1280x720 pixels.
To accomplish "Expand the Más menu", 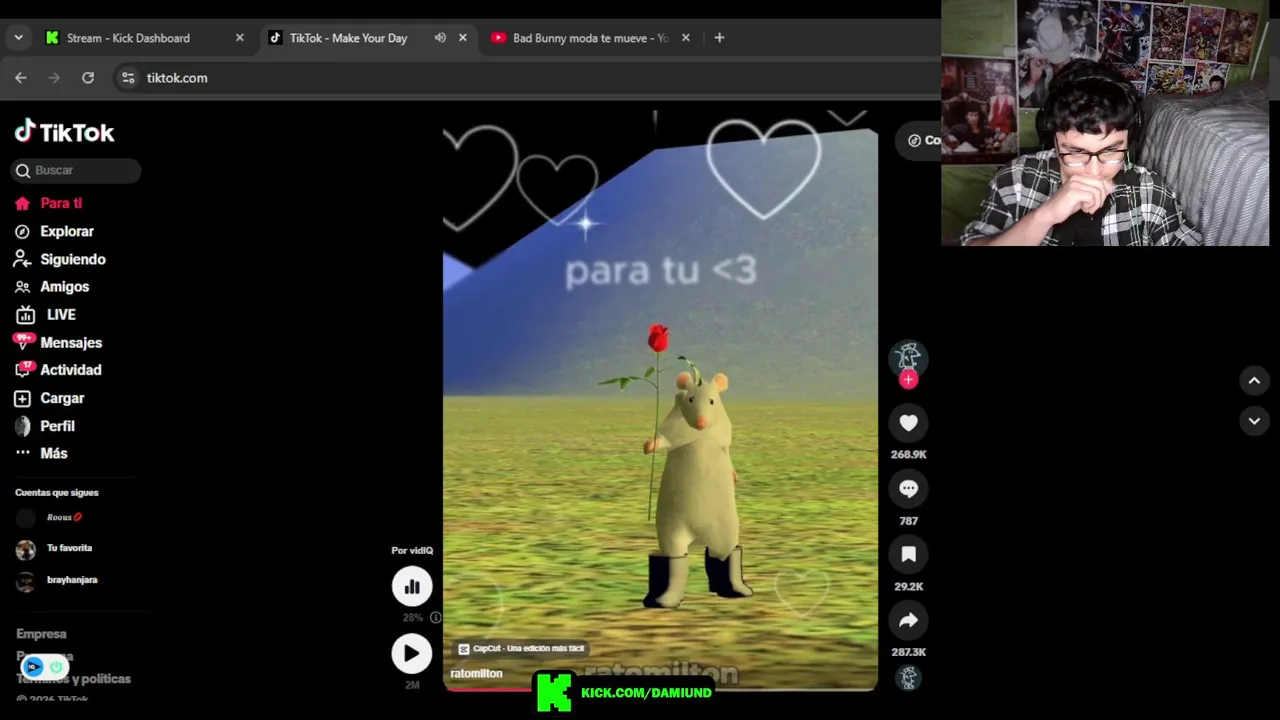I will [x=54, y=453].
